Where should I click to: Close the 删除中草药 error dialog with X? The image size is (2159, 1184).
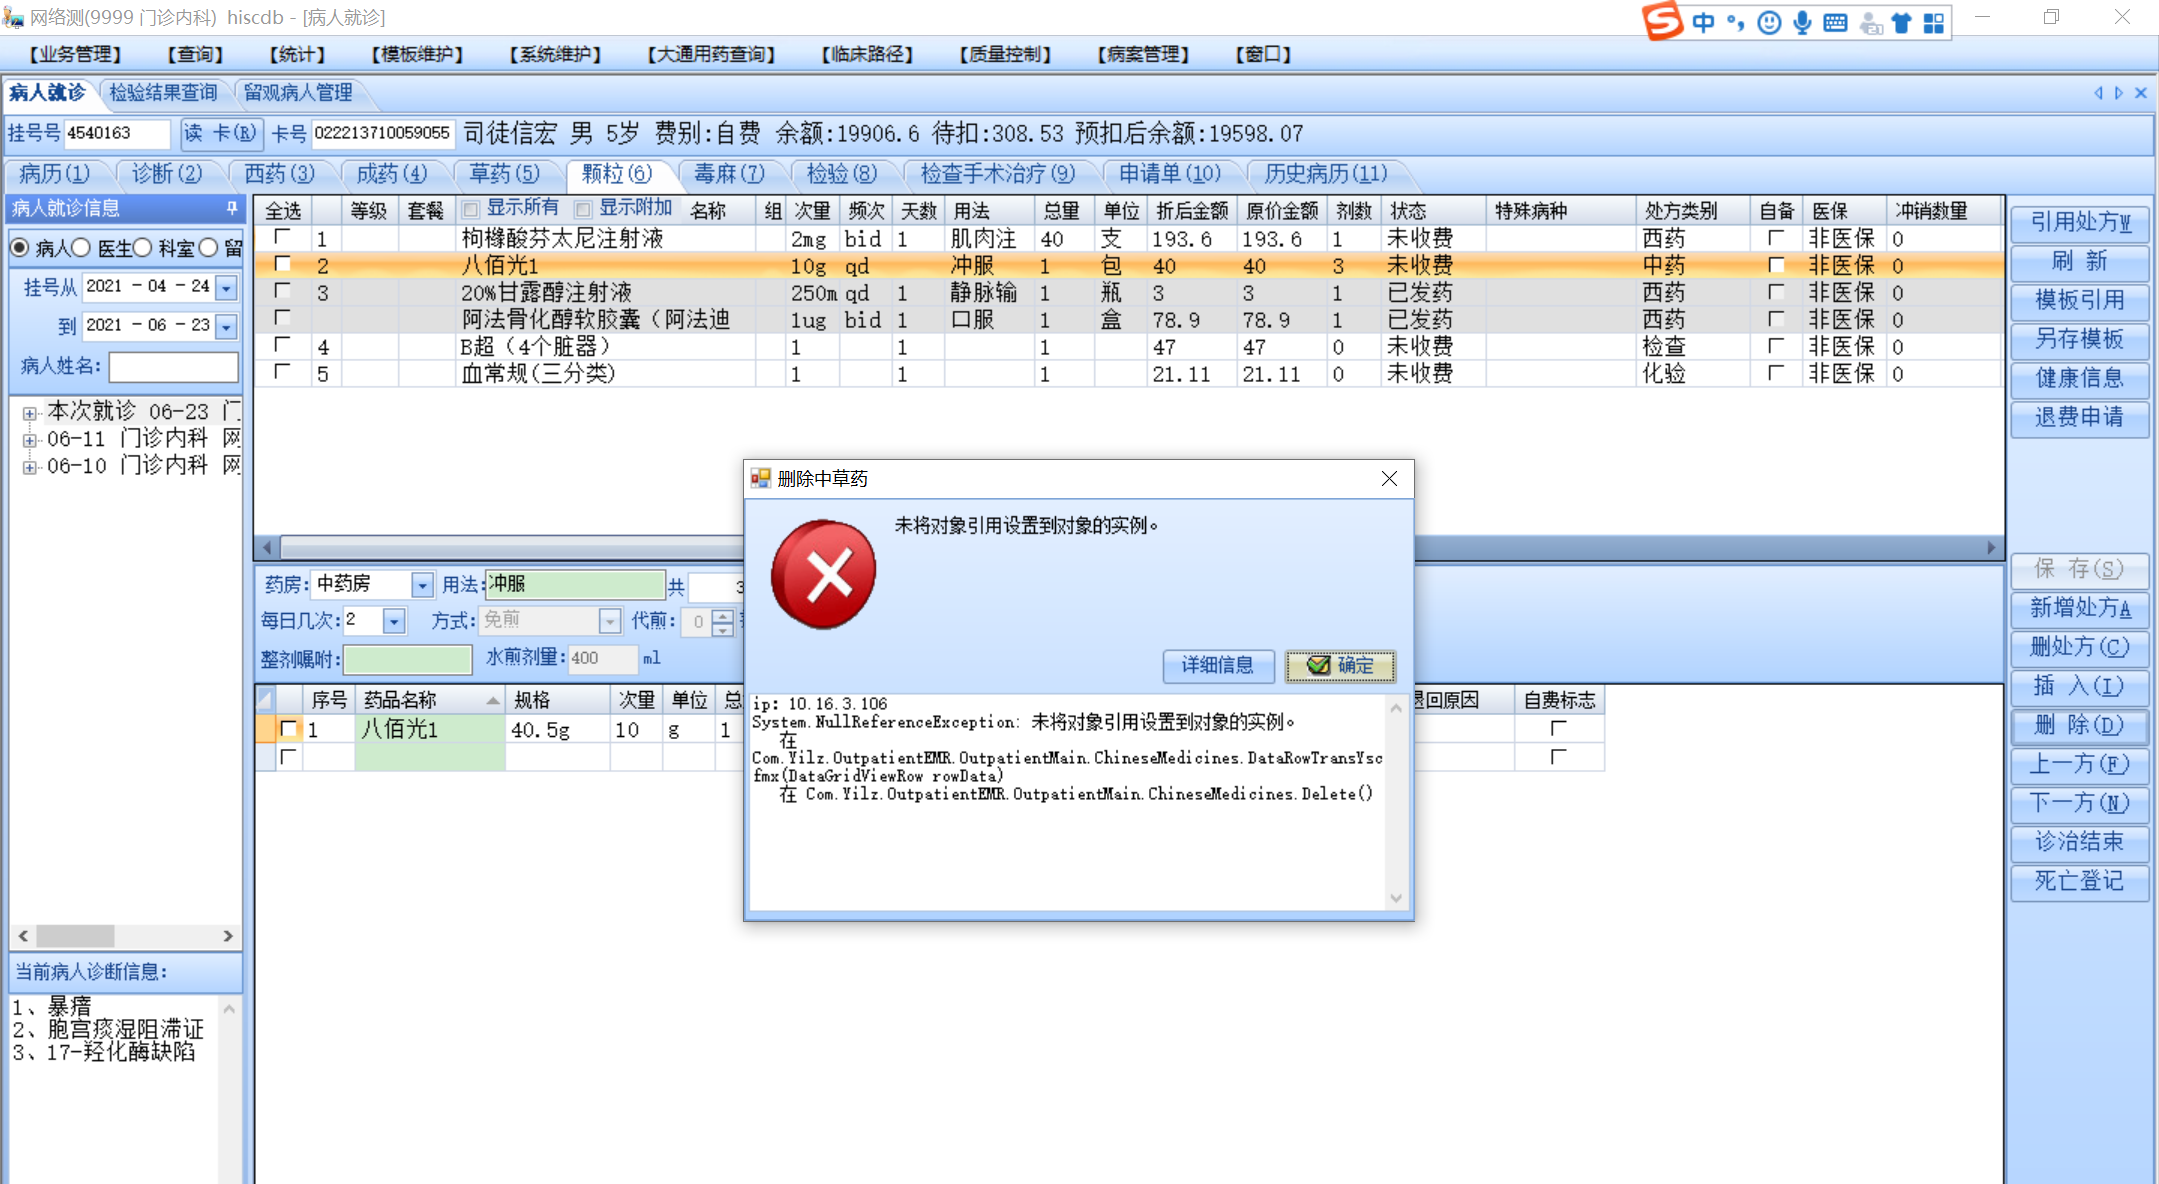pos(1389,479)
